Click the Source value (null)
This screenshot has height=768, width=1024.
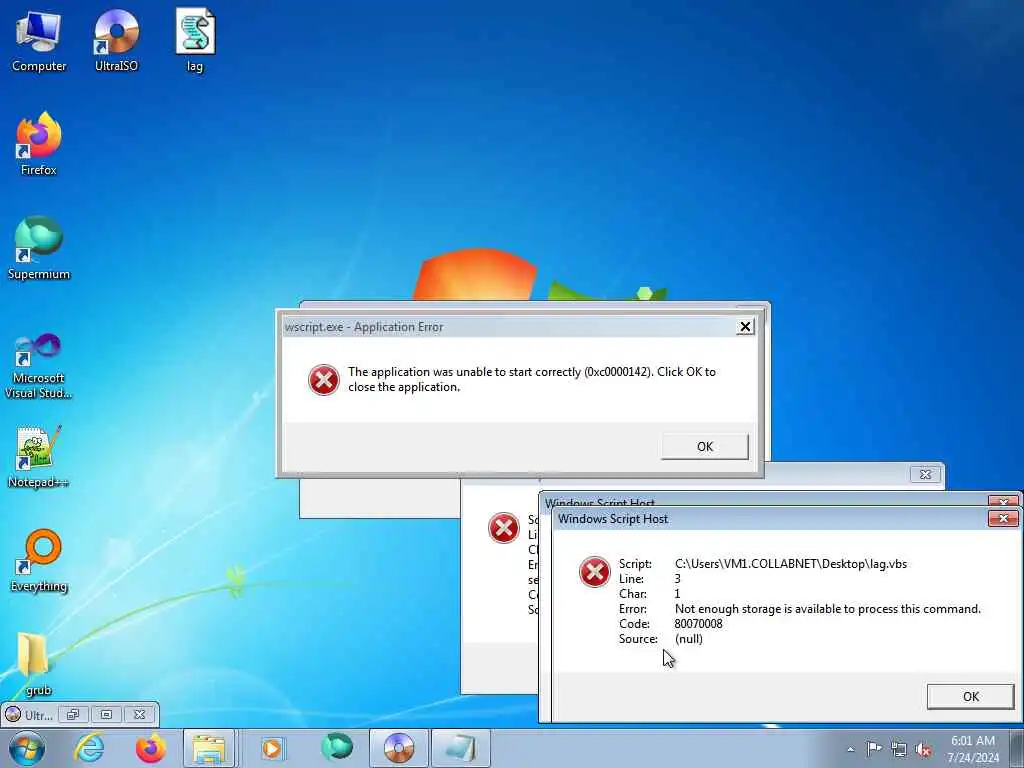click(688, 639)
